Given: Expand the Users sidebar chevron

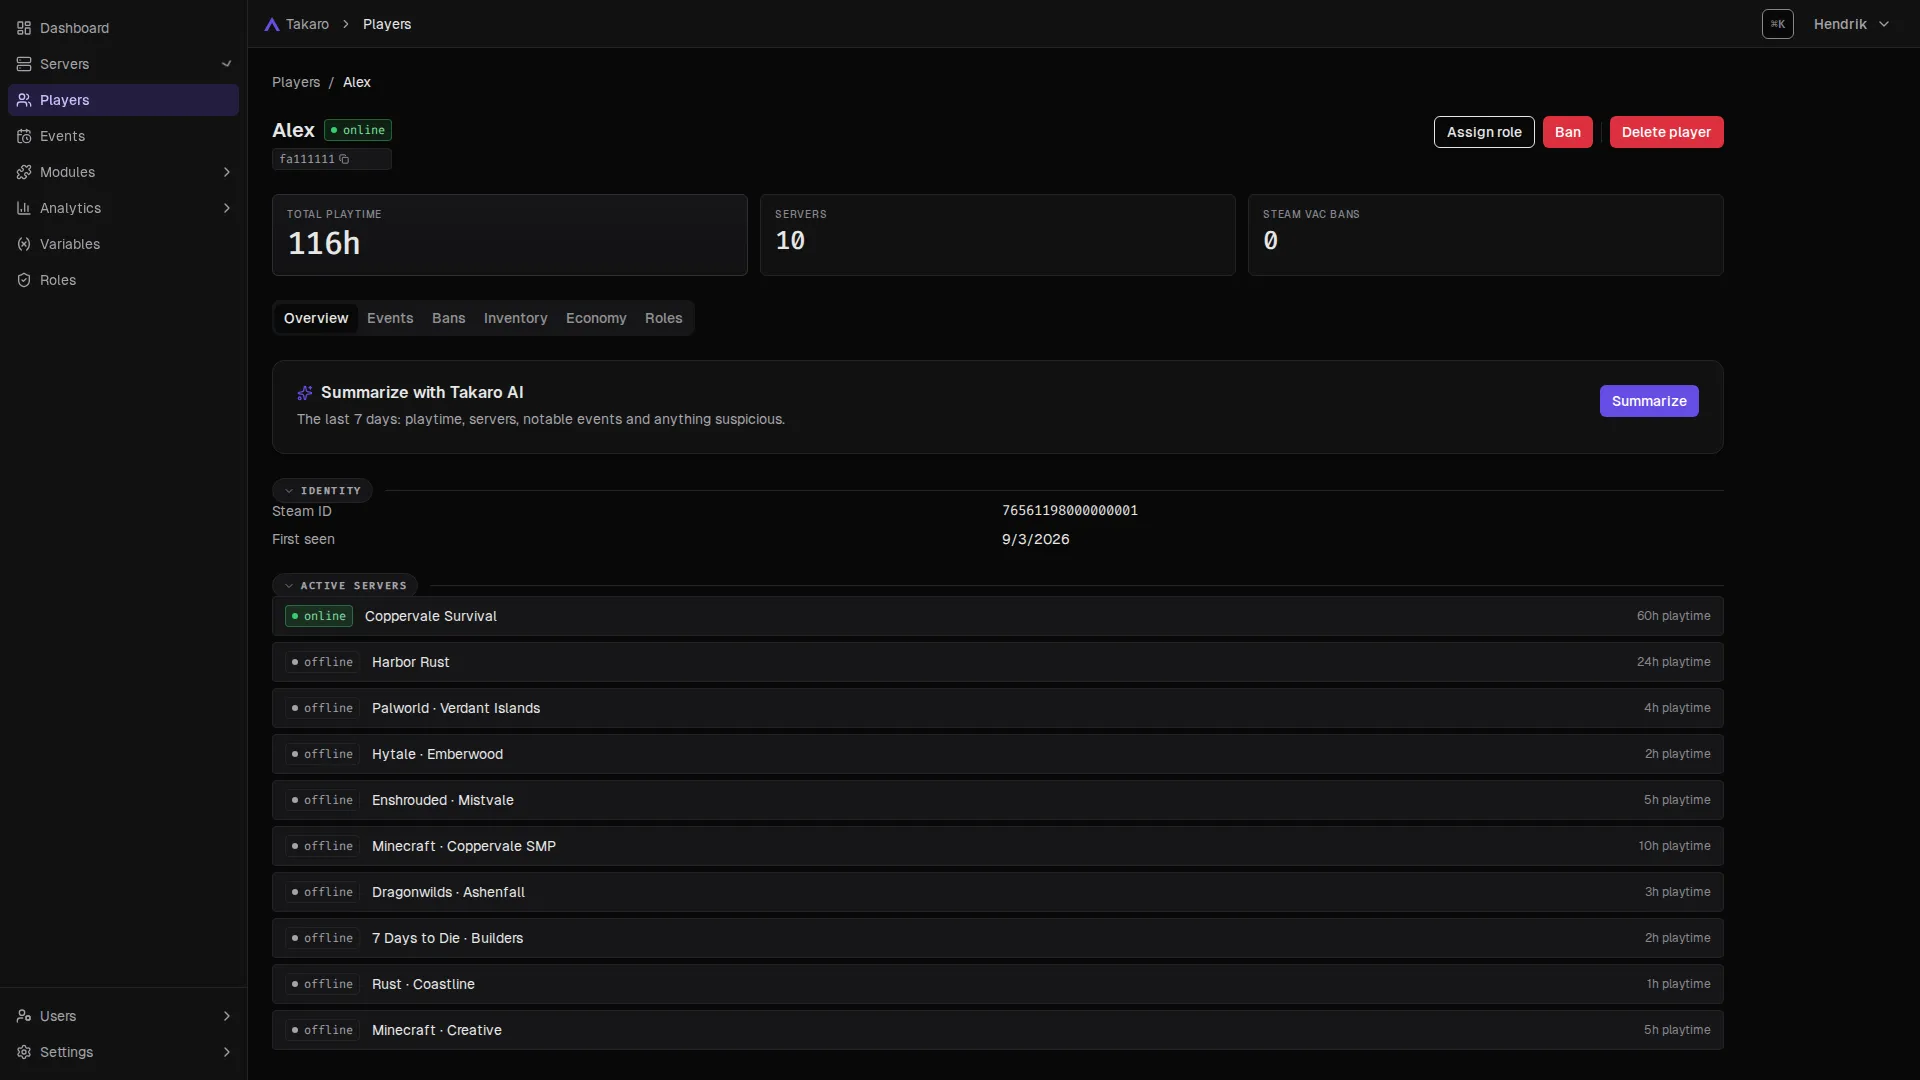Looking at the screenshot, I should pyautogui.click(x=227, y=1016).
